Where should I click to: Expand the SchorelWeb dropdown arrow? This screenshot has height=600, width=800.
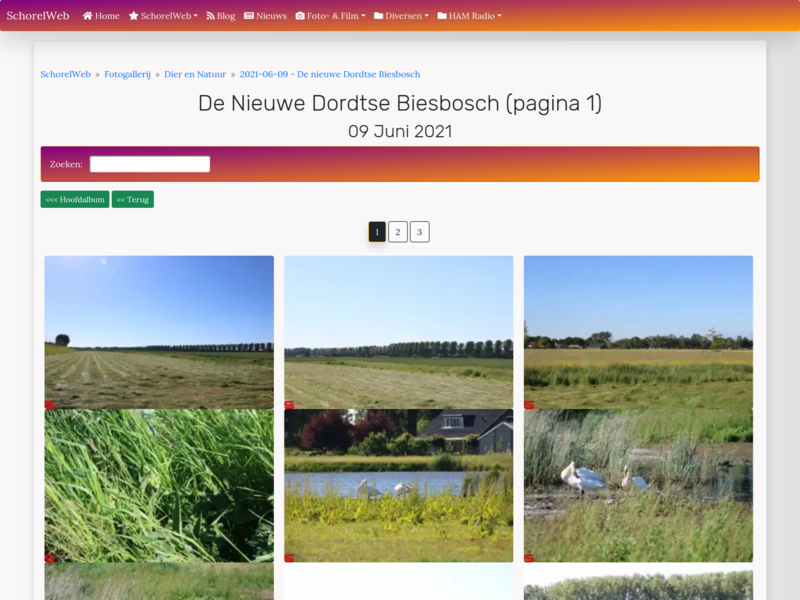pos(195,16)
